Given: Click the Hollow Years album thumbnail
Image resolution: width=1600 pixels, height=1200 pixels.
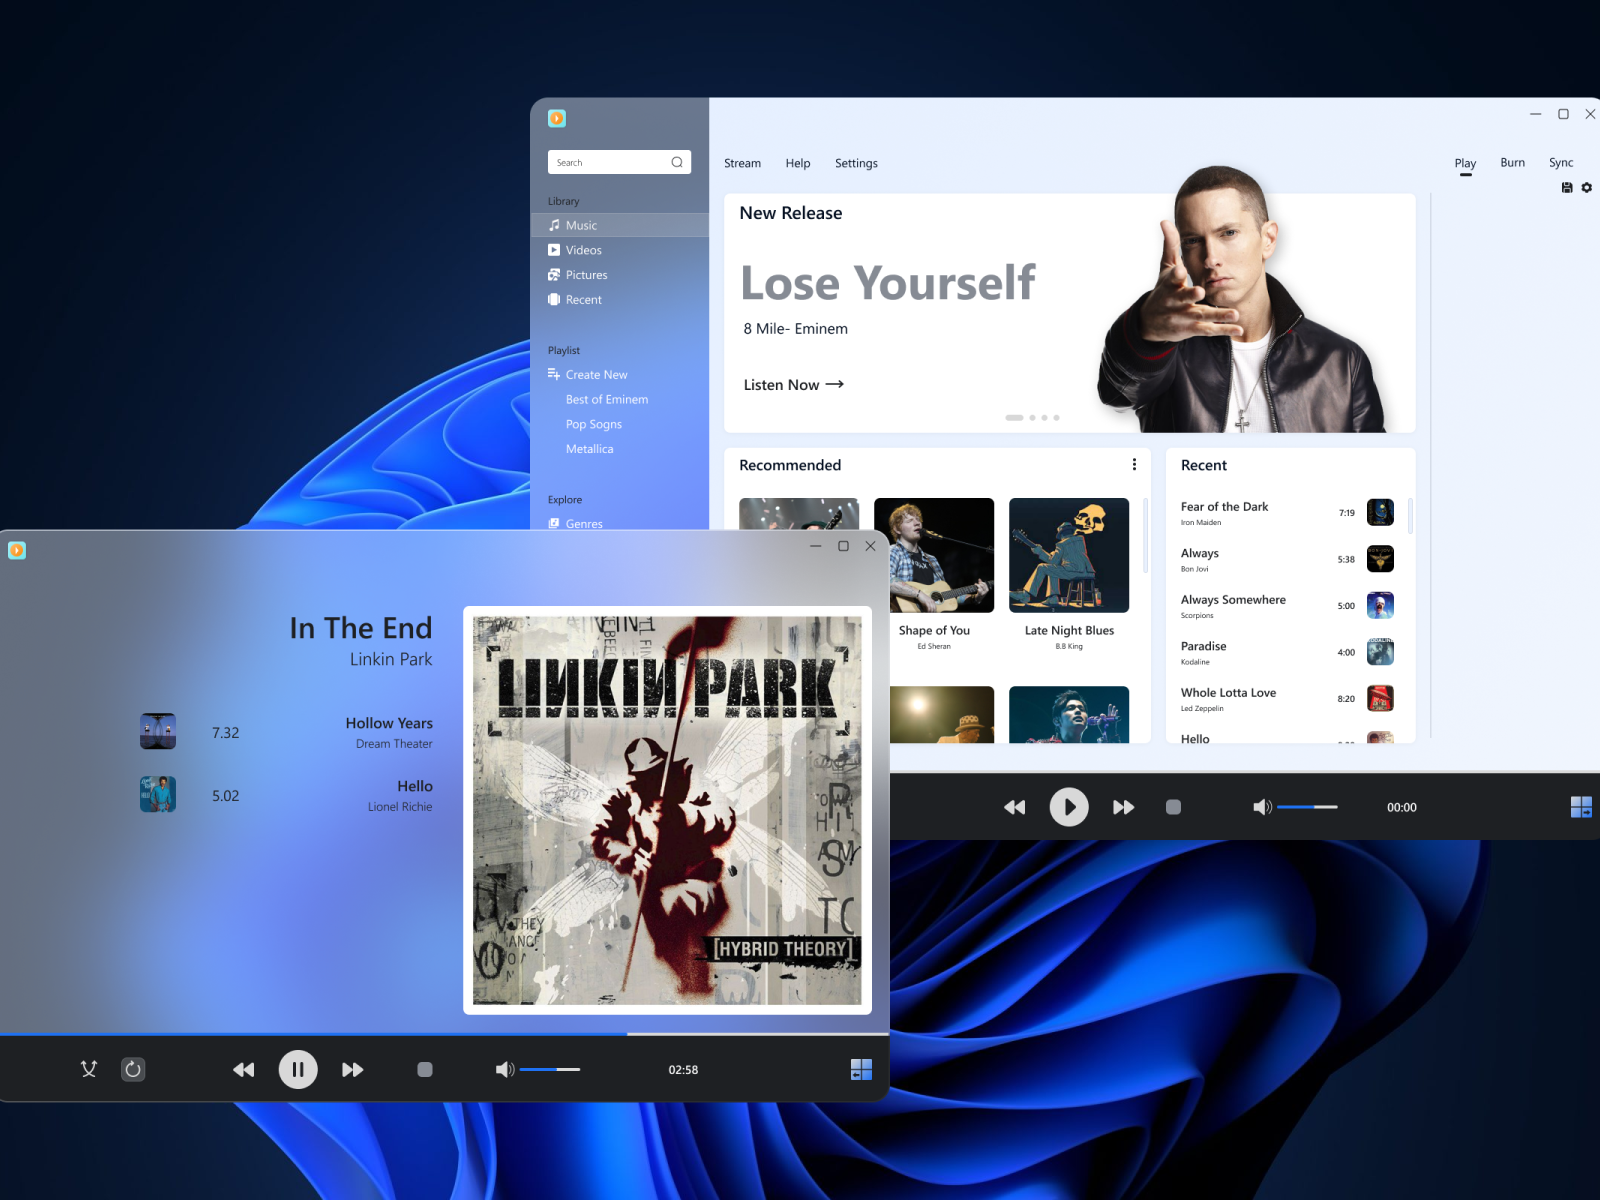Looking at the screenshot, I should 158,731.
